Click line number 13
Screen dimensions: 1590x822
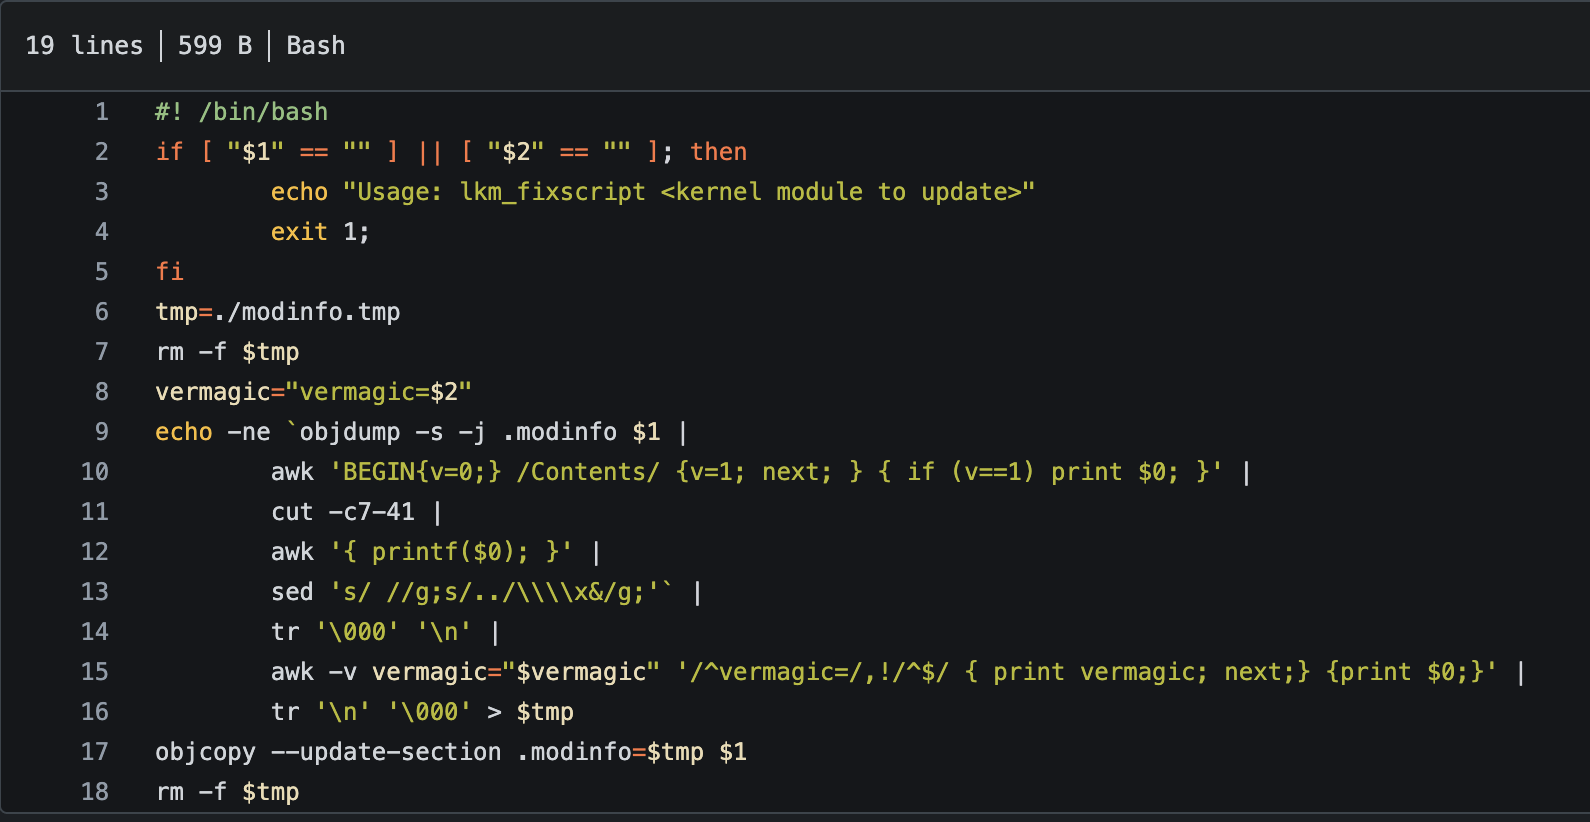tap(95, 592)
